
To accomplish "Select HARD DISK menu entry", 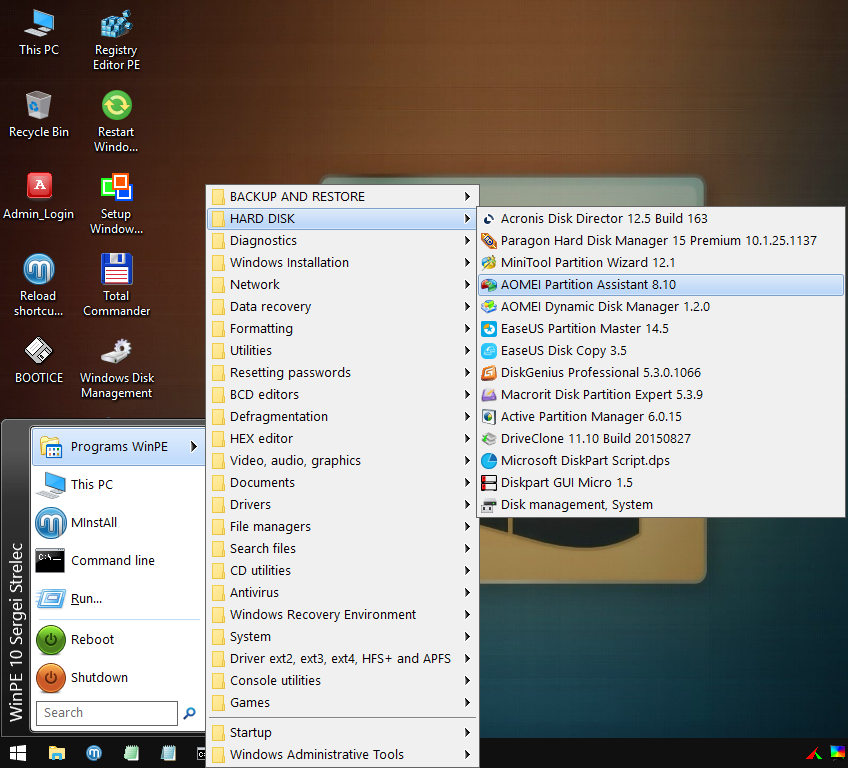I will click(342, 219).
